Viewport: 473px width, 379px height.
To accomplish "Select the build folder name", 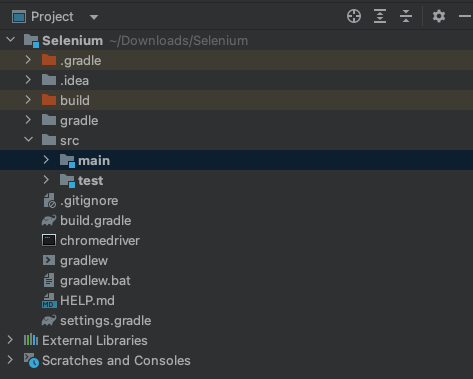I will point(75,100).
